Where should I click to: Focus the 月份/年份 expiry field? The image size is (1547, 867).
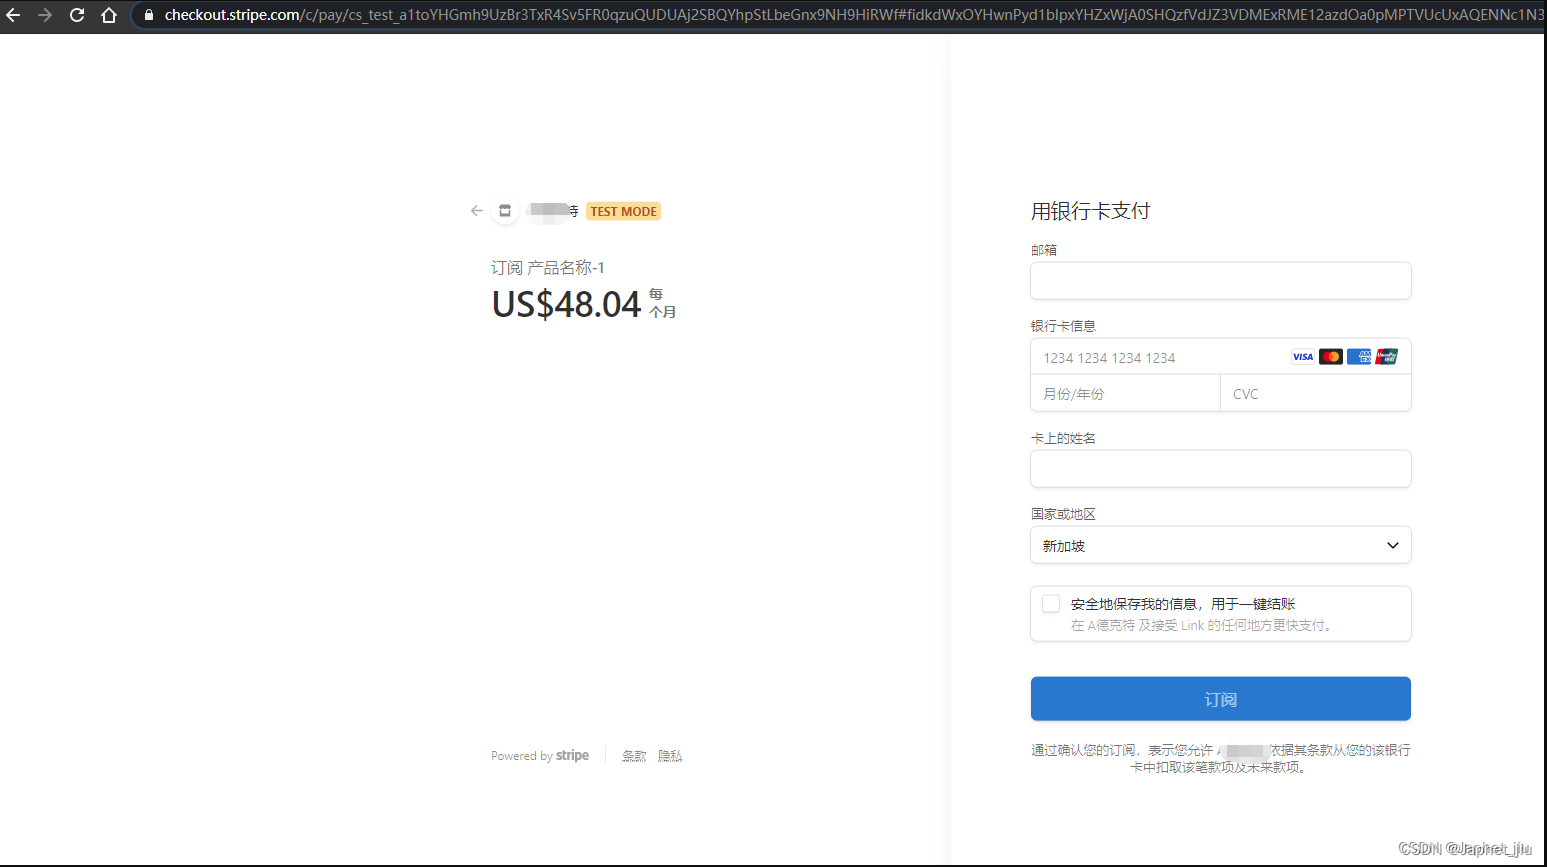[x=1126, y=393]
